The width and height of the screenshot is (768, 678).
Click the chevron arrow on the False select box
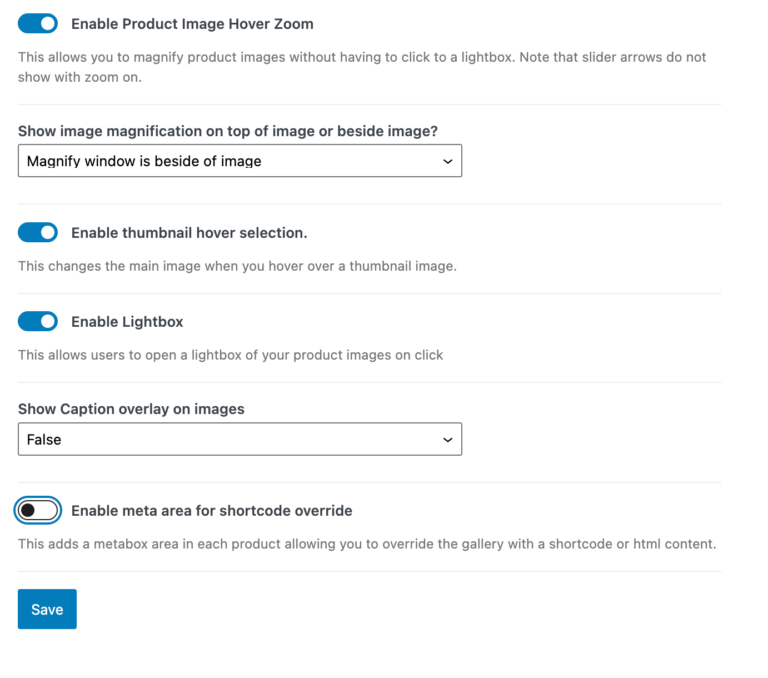click(447, 439)
